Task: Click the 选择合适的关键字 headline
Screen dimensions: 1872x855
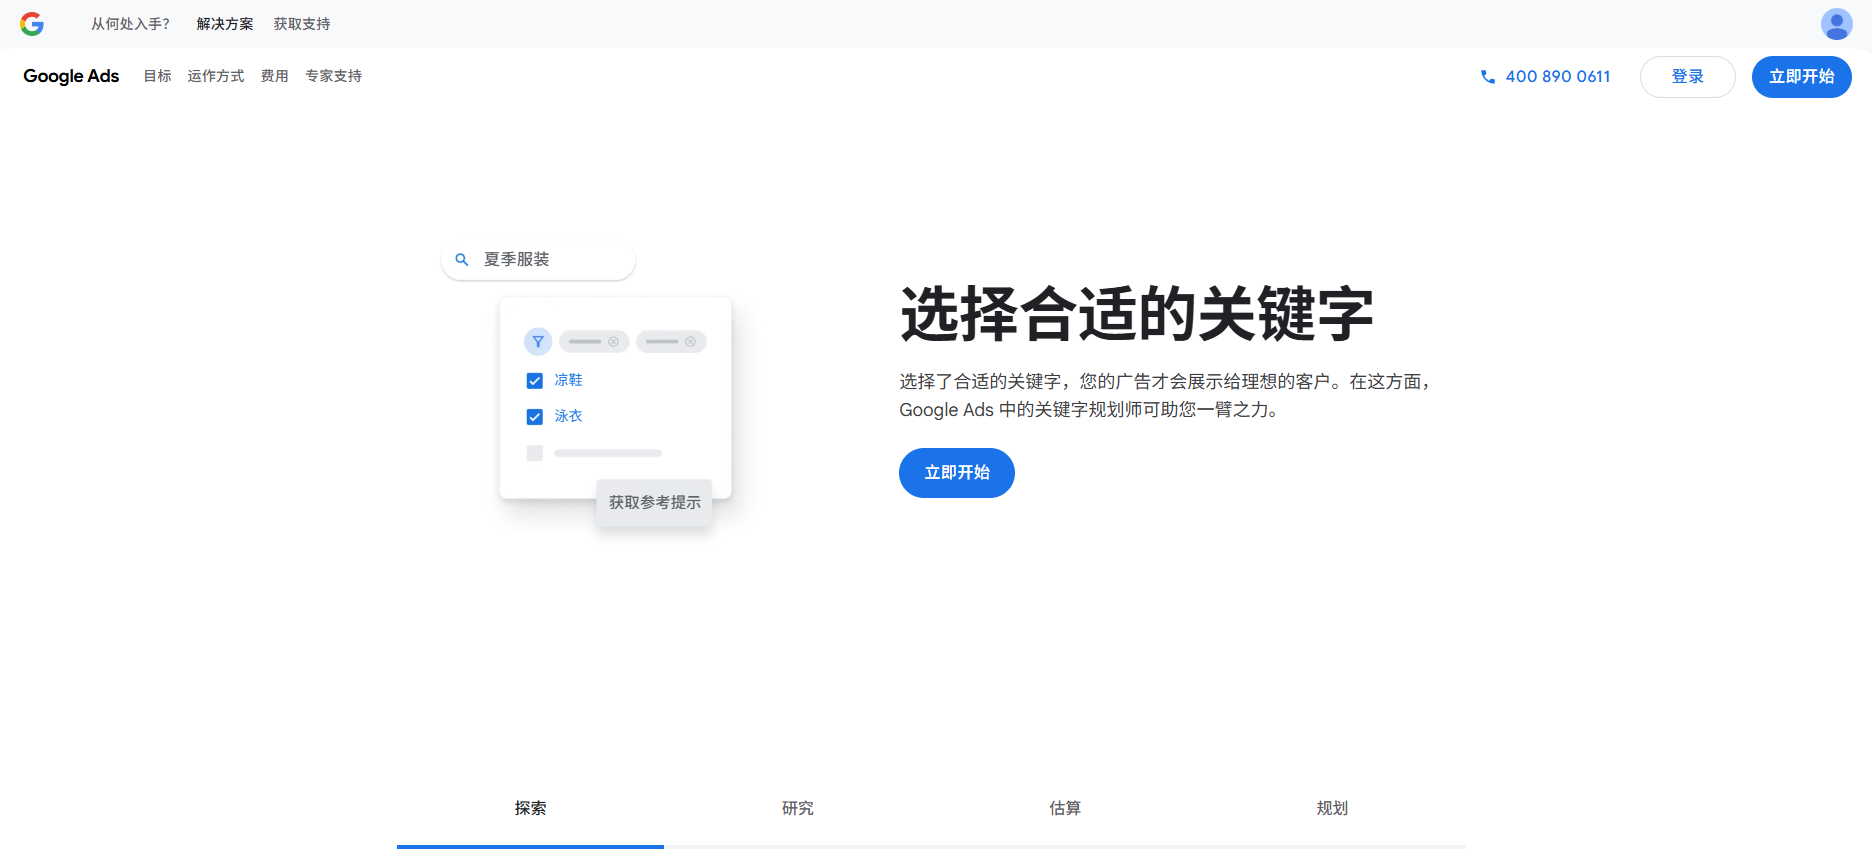Action: point(1137,315)
